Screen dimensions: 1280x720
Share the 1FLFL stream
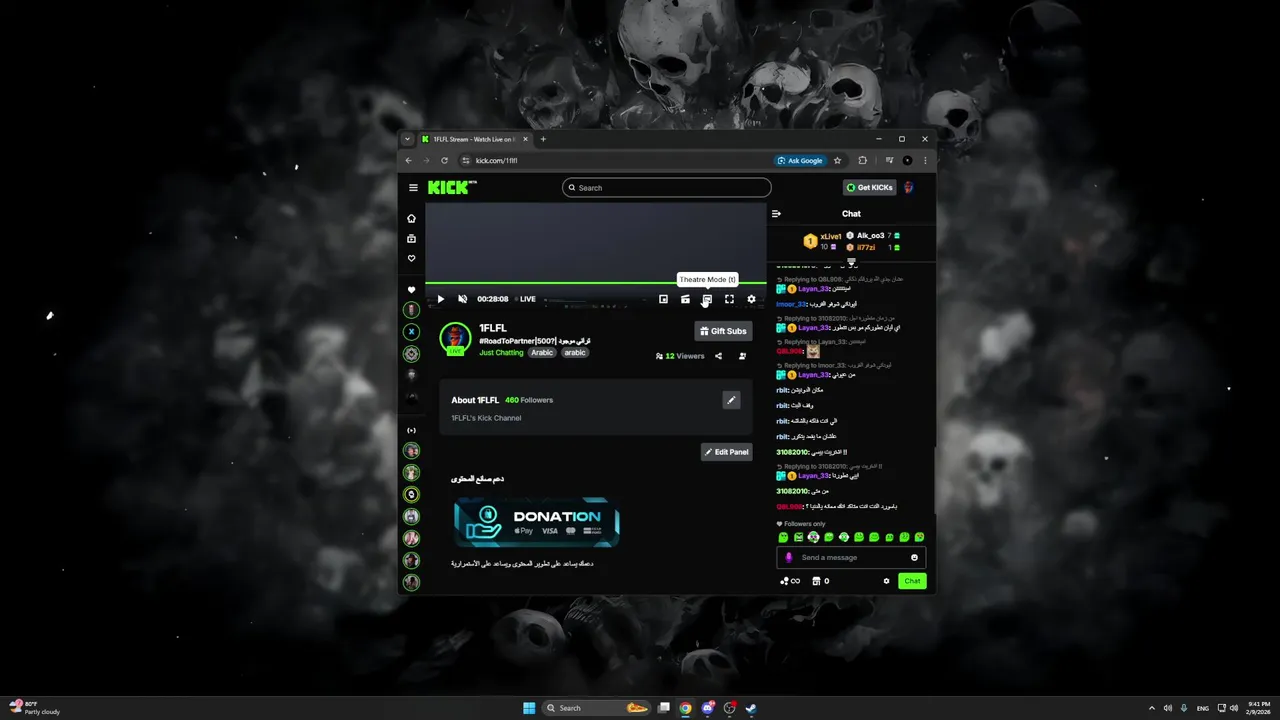(718, 356)
